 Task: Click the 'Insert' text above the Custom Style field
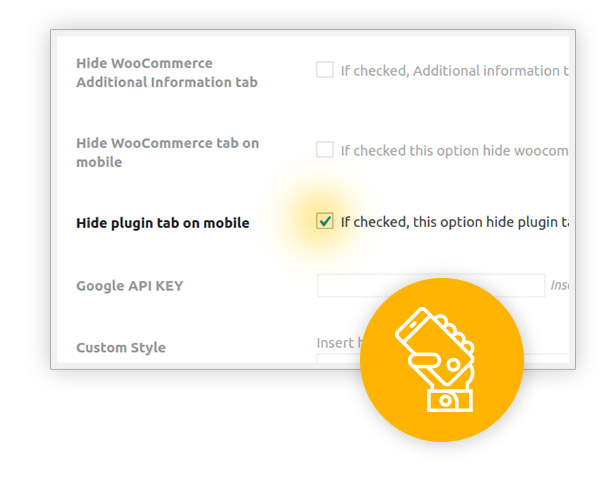coord(336,343)
